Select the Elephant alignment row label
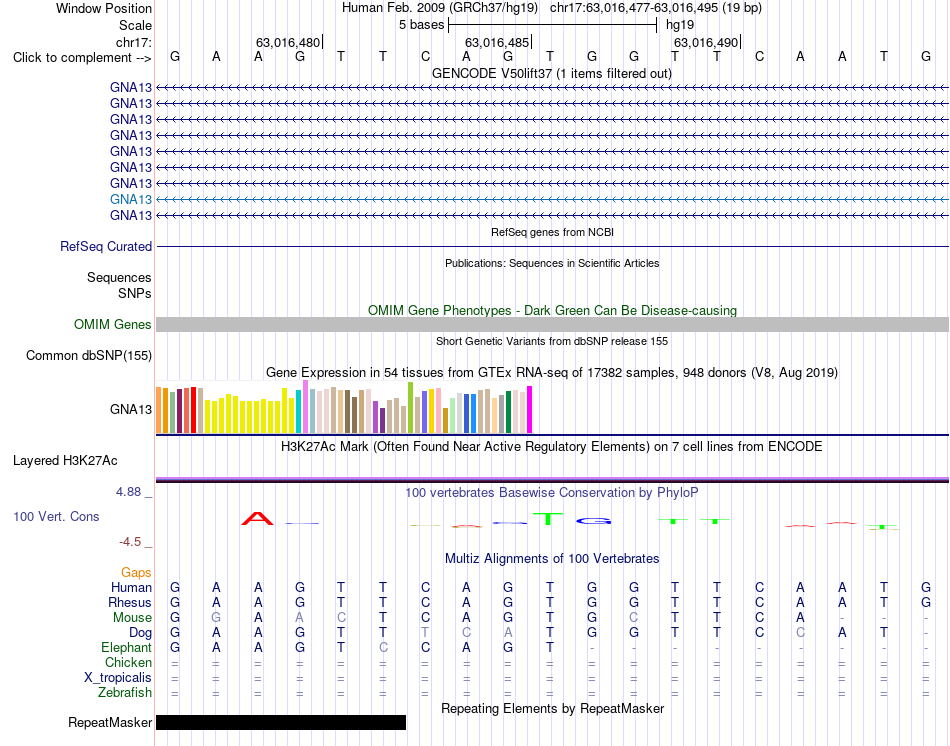 (x=127, y=648)
